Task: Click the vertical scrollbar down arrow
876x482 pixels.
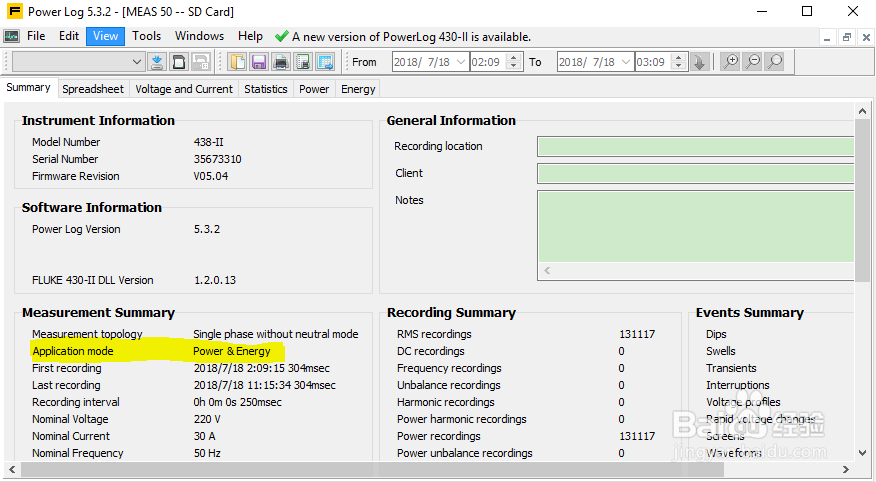Action: tap(862, 453)
